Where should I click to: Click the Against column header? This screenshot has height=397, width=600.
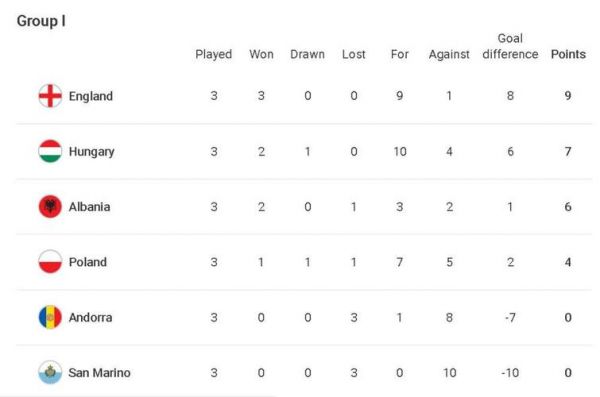click(449, 55)
